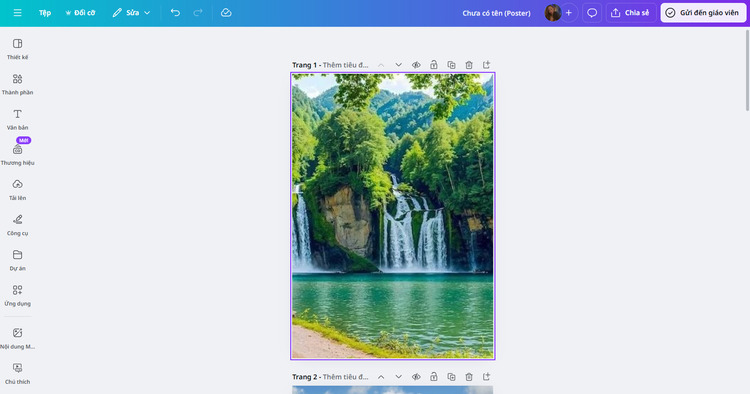Screen dimensions: 750x394
Task: Open the Văn bản text panel
Action: 18,120
